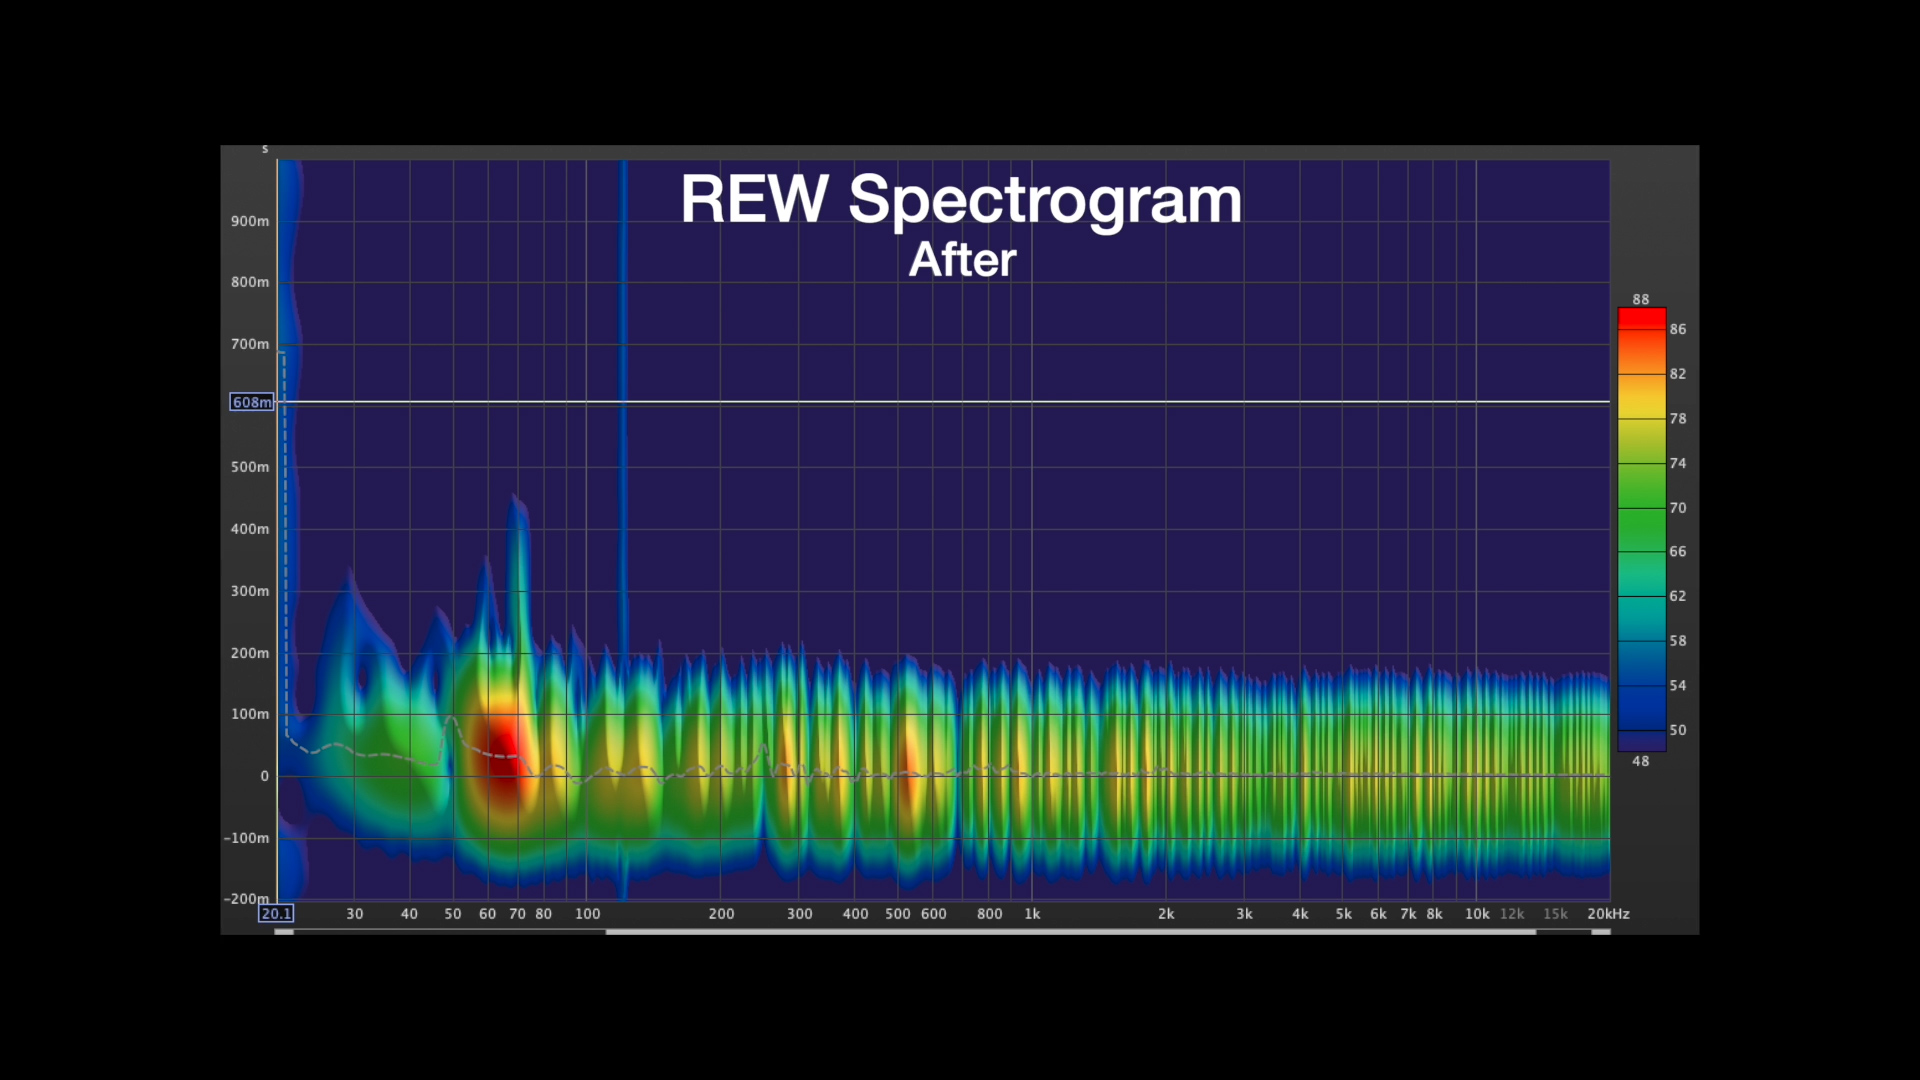This screenshot has width=1920, height=1080.
Task: Click the 100m time axis label
Action: tap(250, 714)
